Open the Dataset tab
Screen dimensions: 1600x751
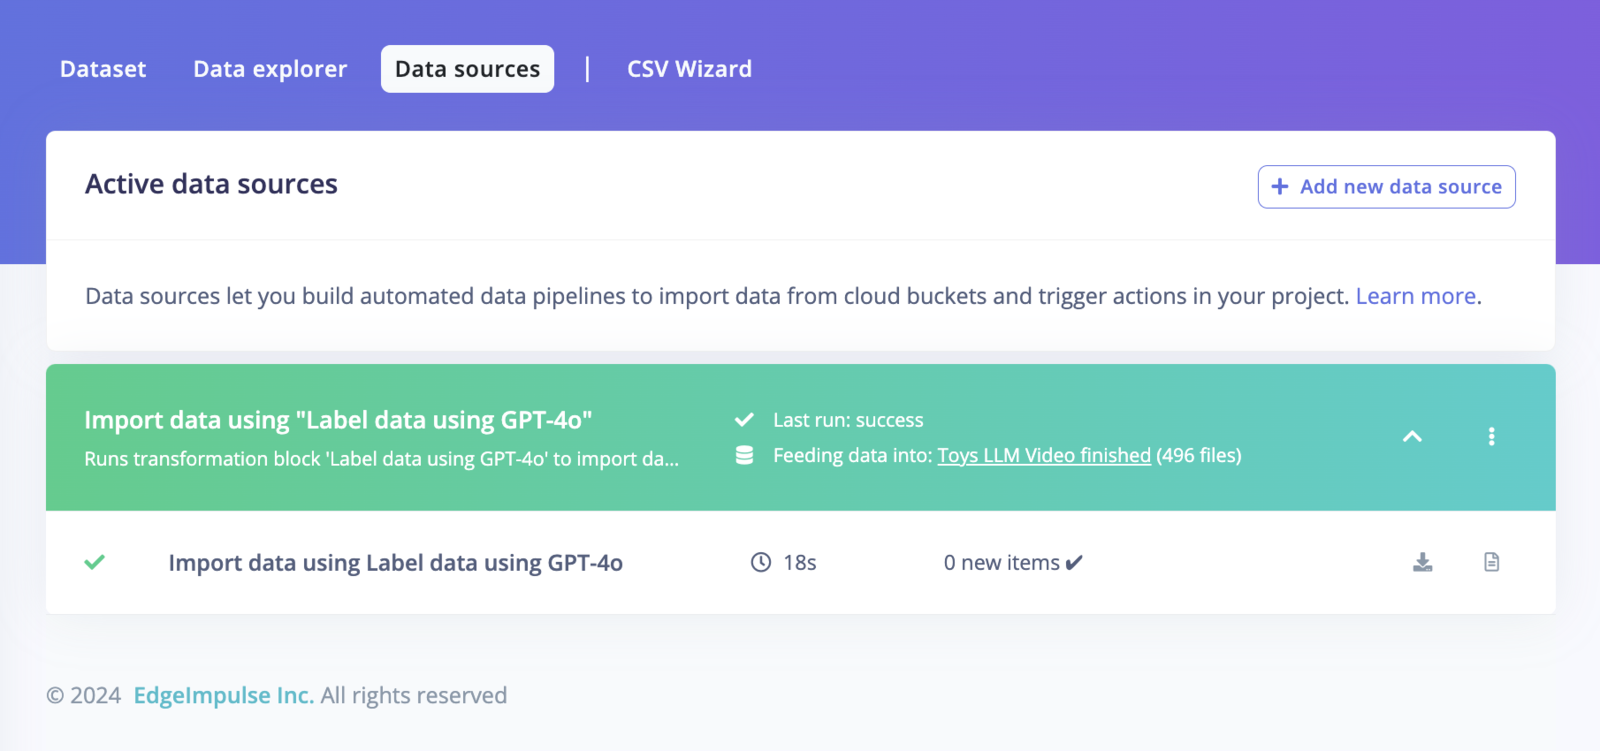(x=103, y=69)
